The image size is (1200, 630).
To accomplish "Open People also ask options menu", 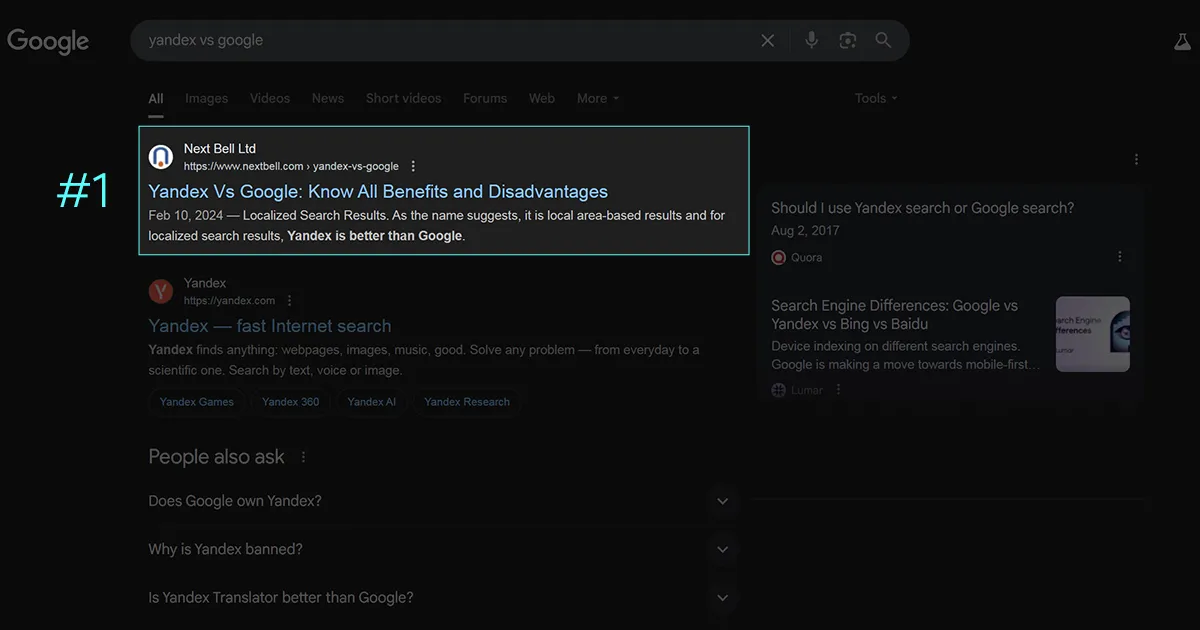I will pos(304,457).
